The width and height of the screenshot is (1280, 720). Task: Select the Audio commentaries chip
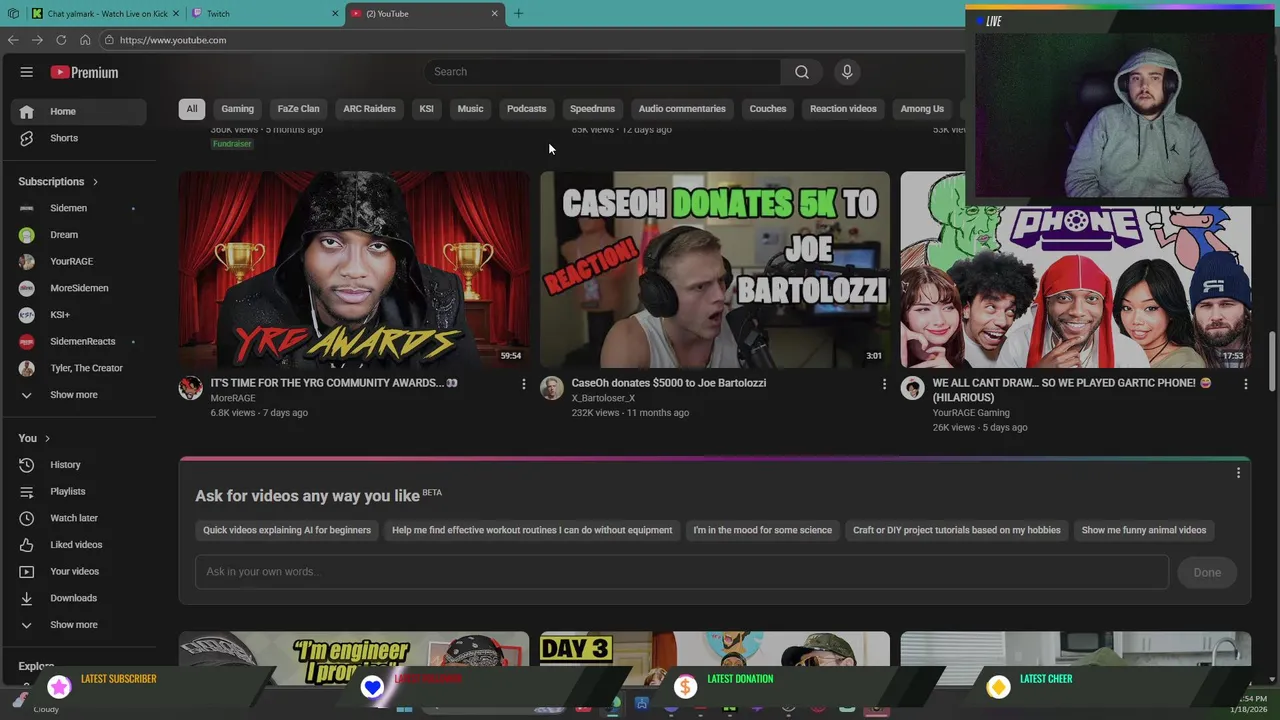click(682, 109)
